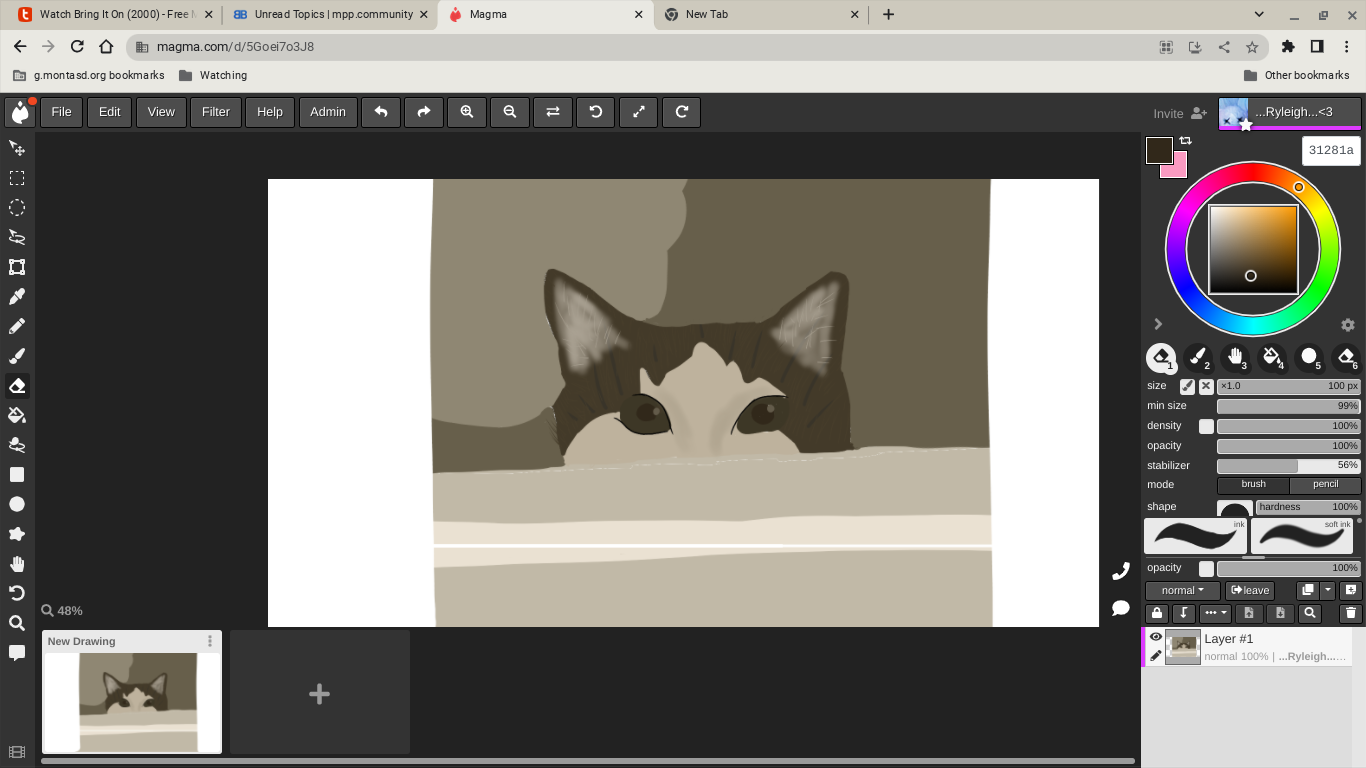Image resolution: width=1366 pixels, height=768 pixels.
Task: Open the View menu
Action: coord(161,112)
